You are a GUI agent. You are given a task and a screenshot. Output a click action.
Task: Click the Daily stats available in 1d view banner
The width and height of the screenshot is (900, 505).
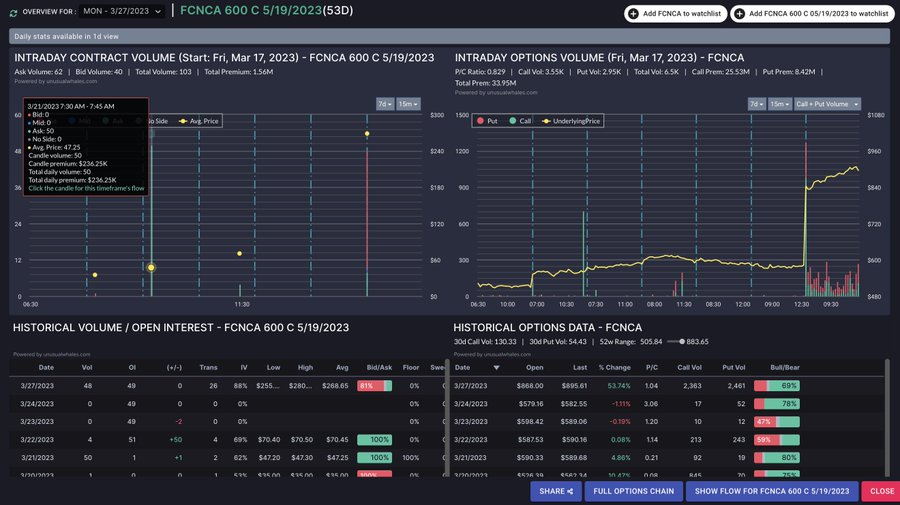click(449, 36)
